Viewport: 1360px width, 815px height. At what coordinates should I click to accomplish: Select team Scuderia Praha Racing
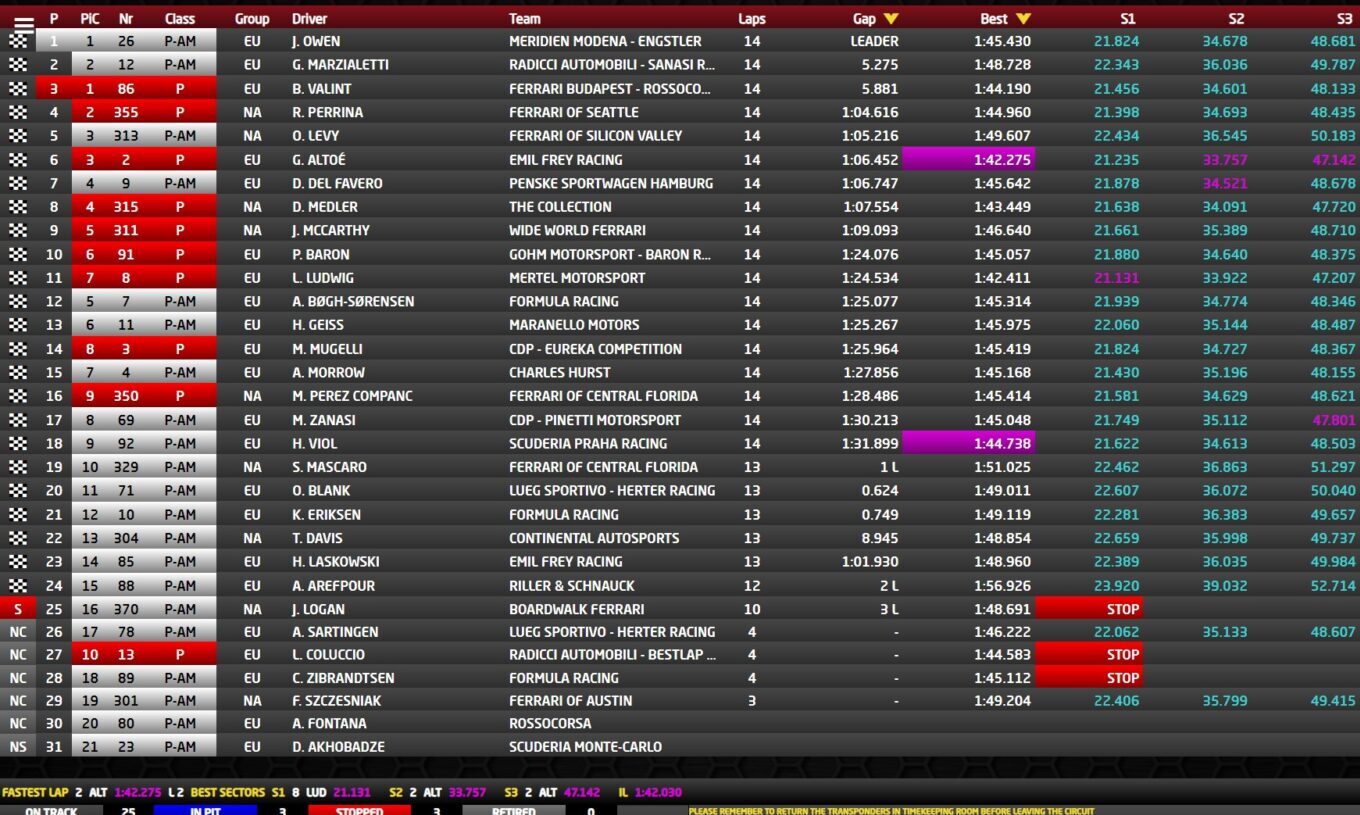point(588,443)
